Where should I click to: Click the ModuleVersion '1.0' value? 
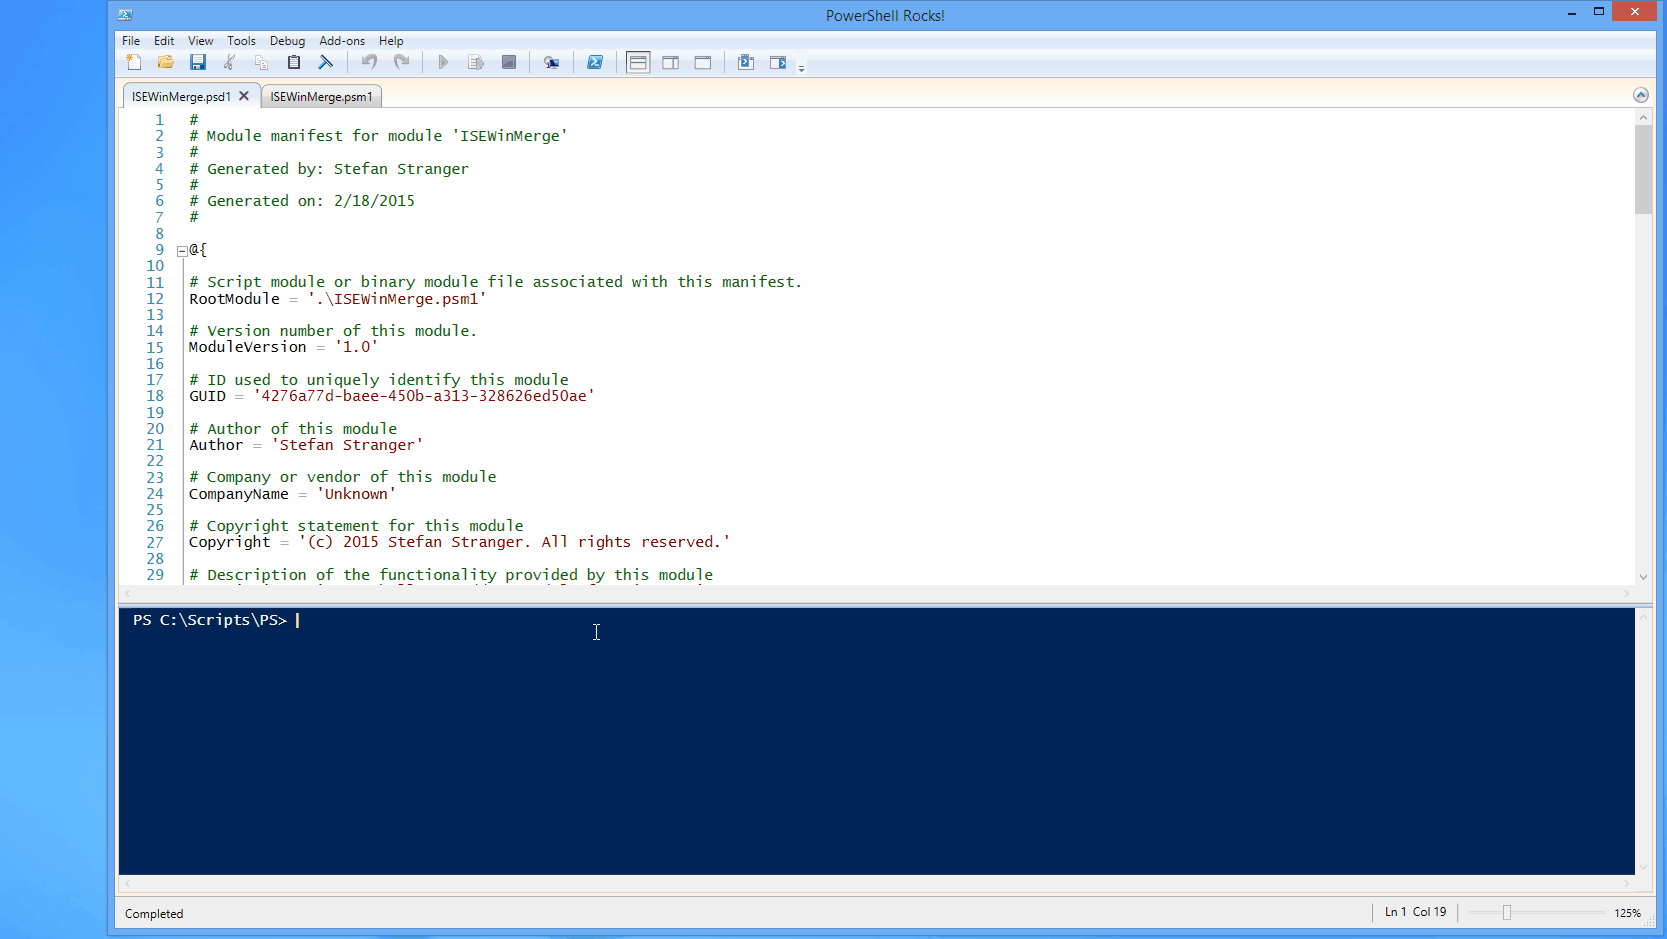pos(356,347)
